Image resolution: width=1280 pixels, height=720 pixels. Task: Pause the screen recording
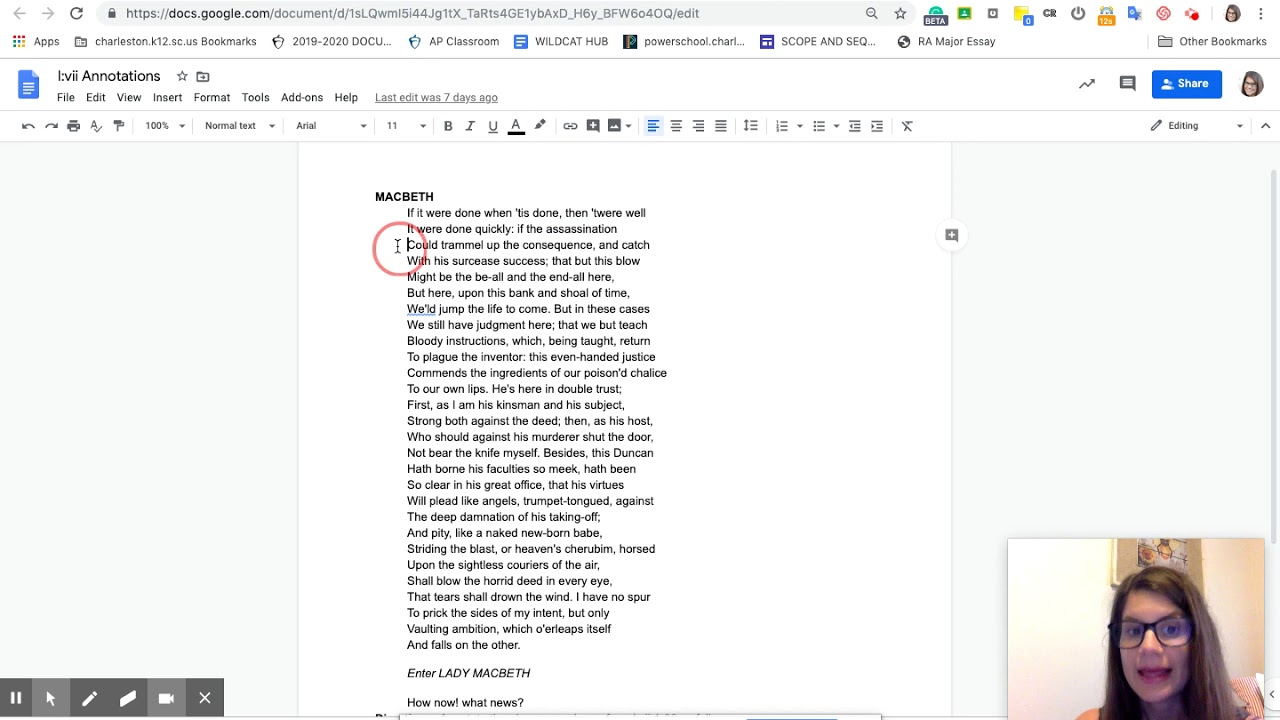coord(16,698)
